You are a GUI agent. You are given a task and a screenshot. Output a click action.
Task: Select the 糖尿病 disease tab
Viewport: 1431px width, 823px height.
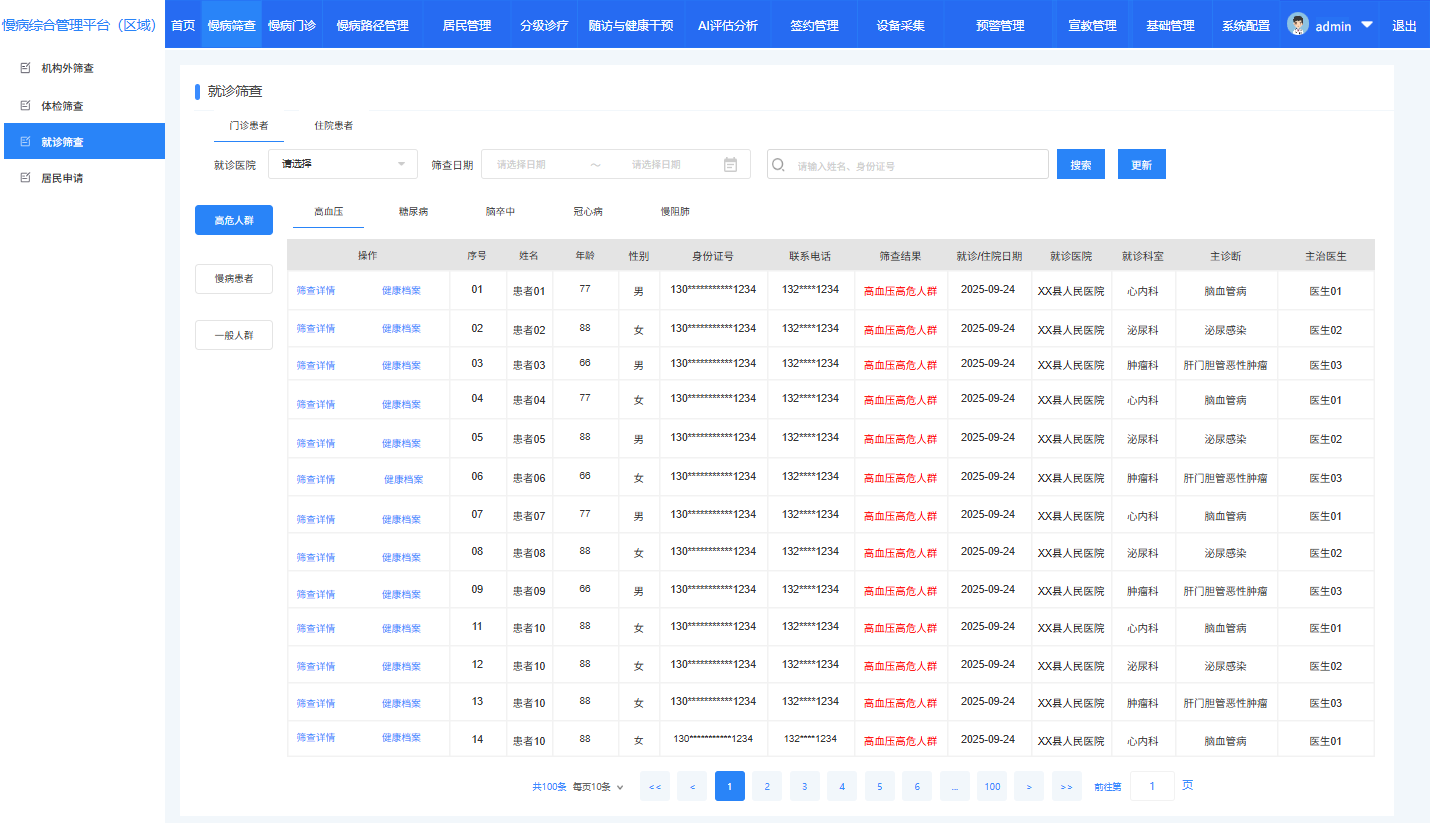(x=413, y=212)
